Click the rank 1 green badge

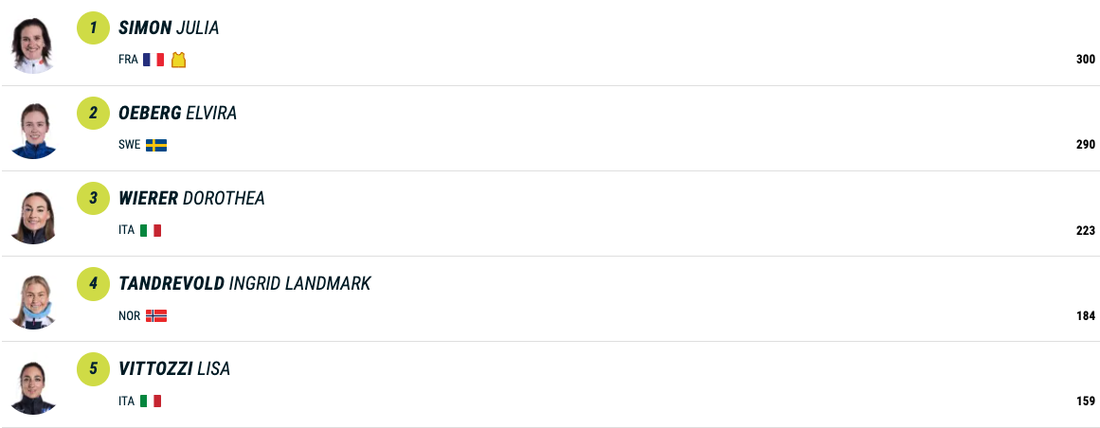(93, 28)
